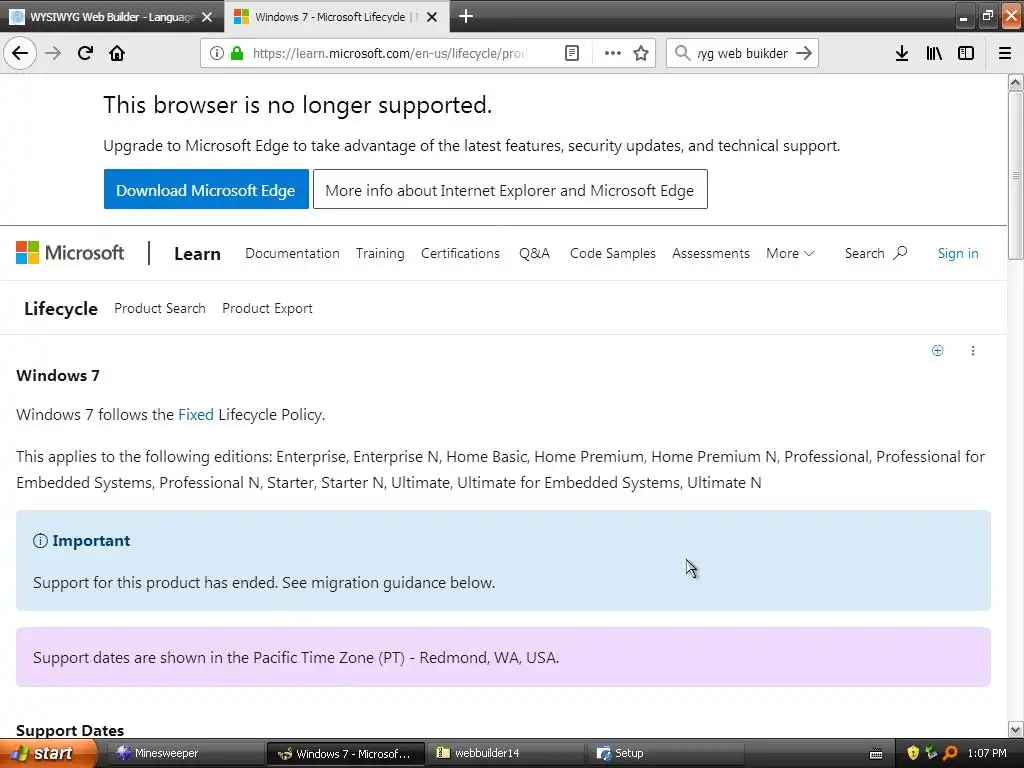This screenshot has width=1024, height=768.
Task: Open the browser home page
Action: coord(117,53)
